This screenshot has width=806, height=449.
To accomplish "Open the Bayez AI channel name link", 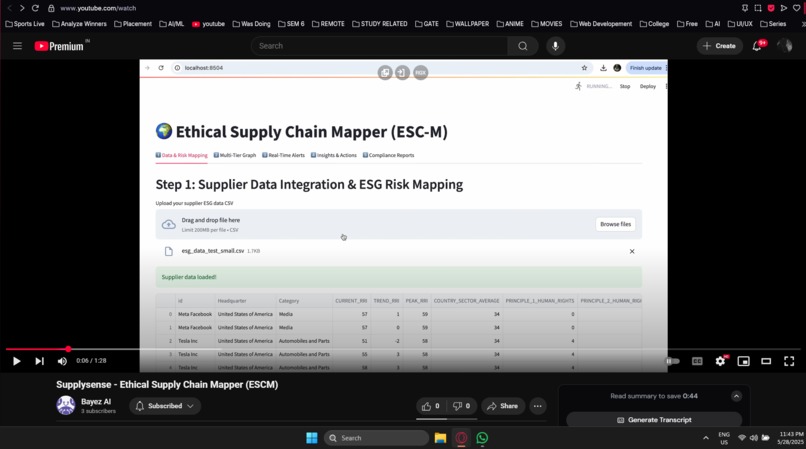I will (96, 402).
